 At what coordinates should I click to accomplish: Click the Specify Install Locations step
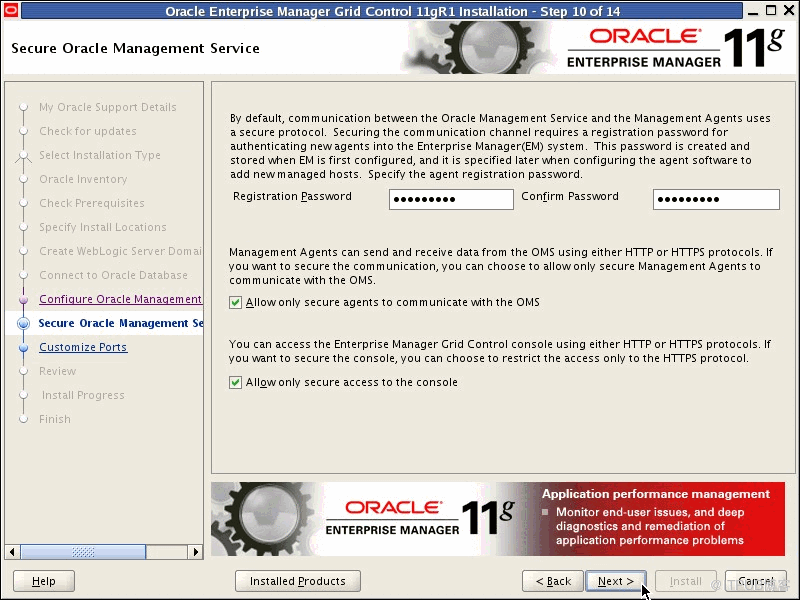[103, 227]
